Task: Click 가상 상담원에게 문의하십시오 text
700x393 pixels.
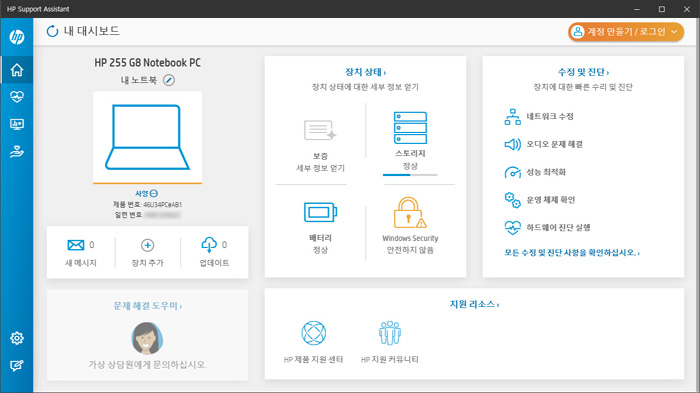Action: coord(147,365)
